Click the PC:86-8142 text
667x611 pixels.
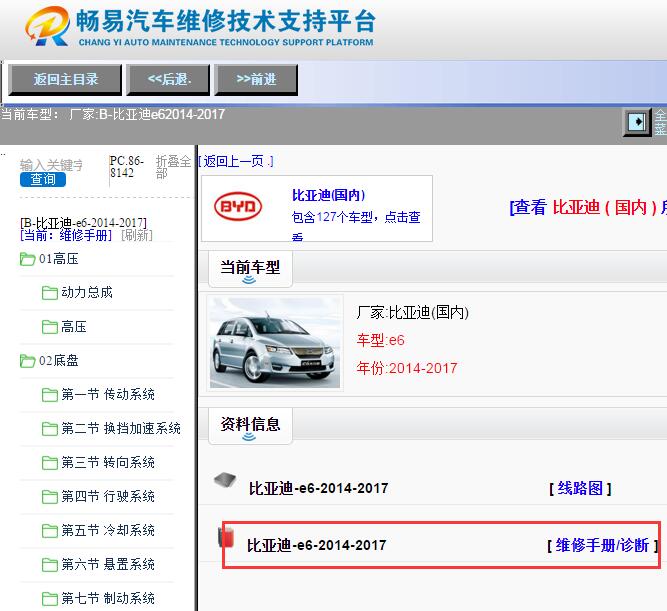coord(127,167)
